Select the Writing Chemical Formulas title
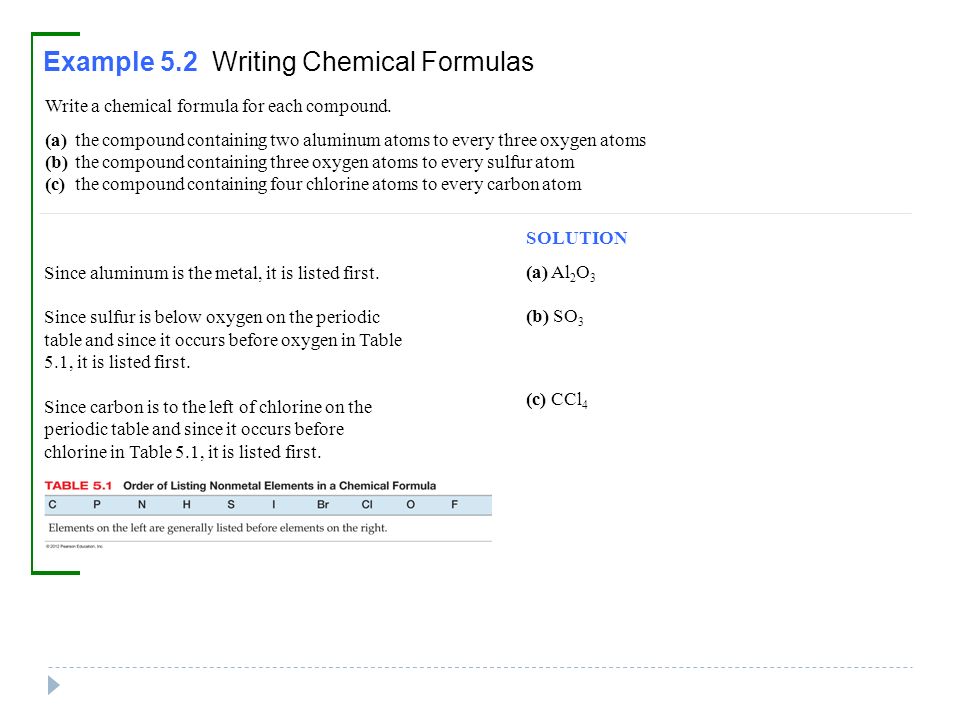 click(x=373, y=62)
